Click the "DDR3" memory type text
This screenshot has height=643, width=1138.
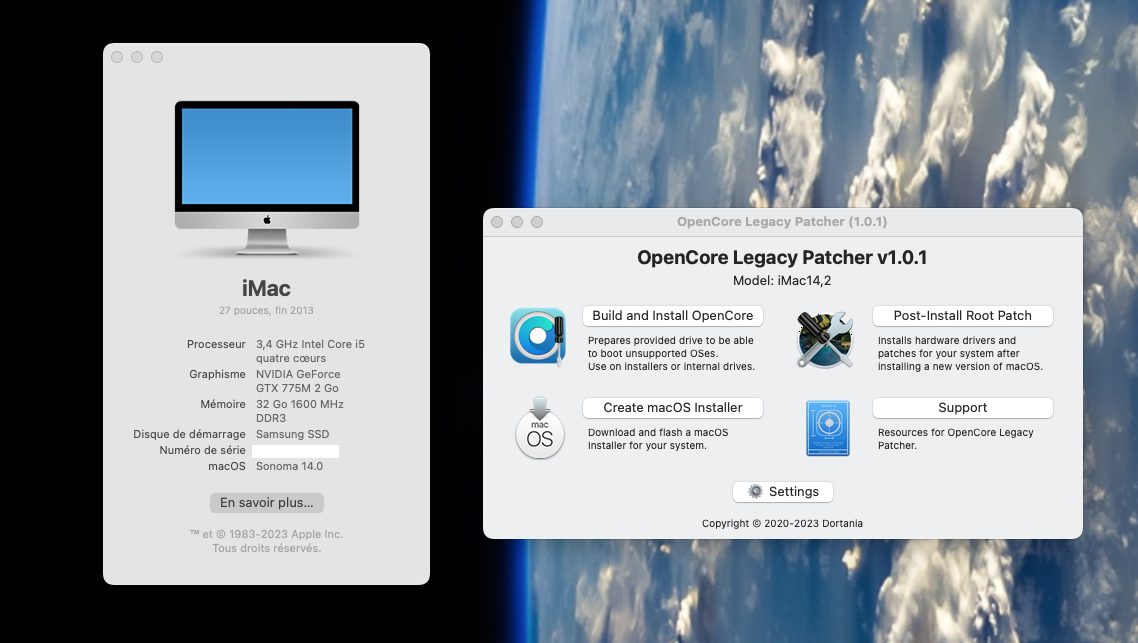tap(271, 418)
